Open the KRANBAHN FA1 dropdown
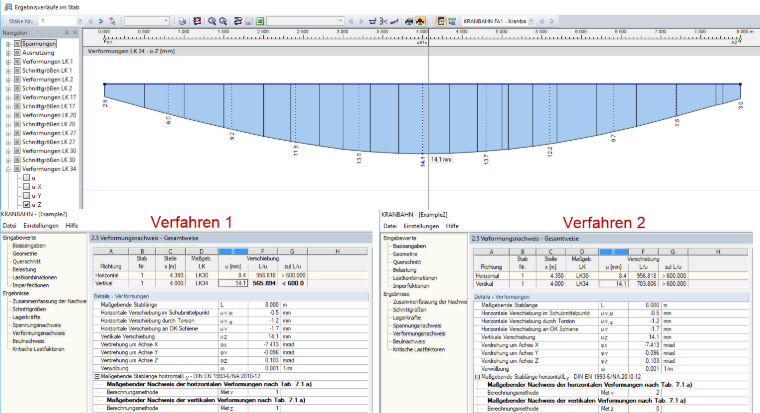 point(531,21)
